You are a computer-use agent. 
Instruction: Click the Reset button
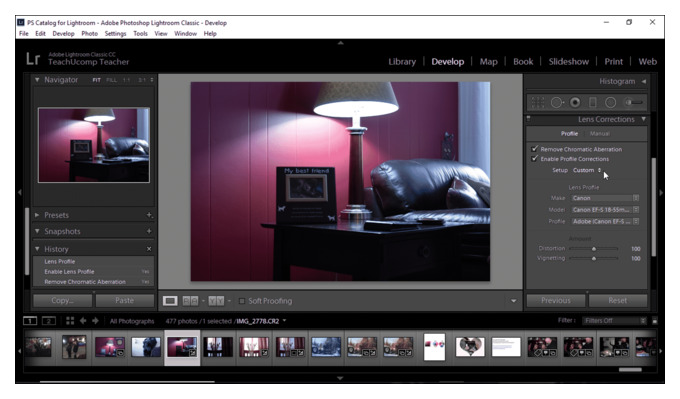click(x=618, y=300)
